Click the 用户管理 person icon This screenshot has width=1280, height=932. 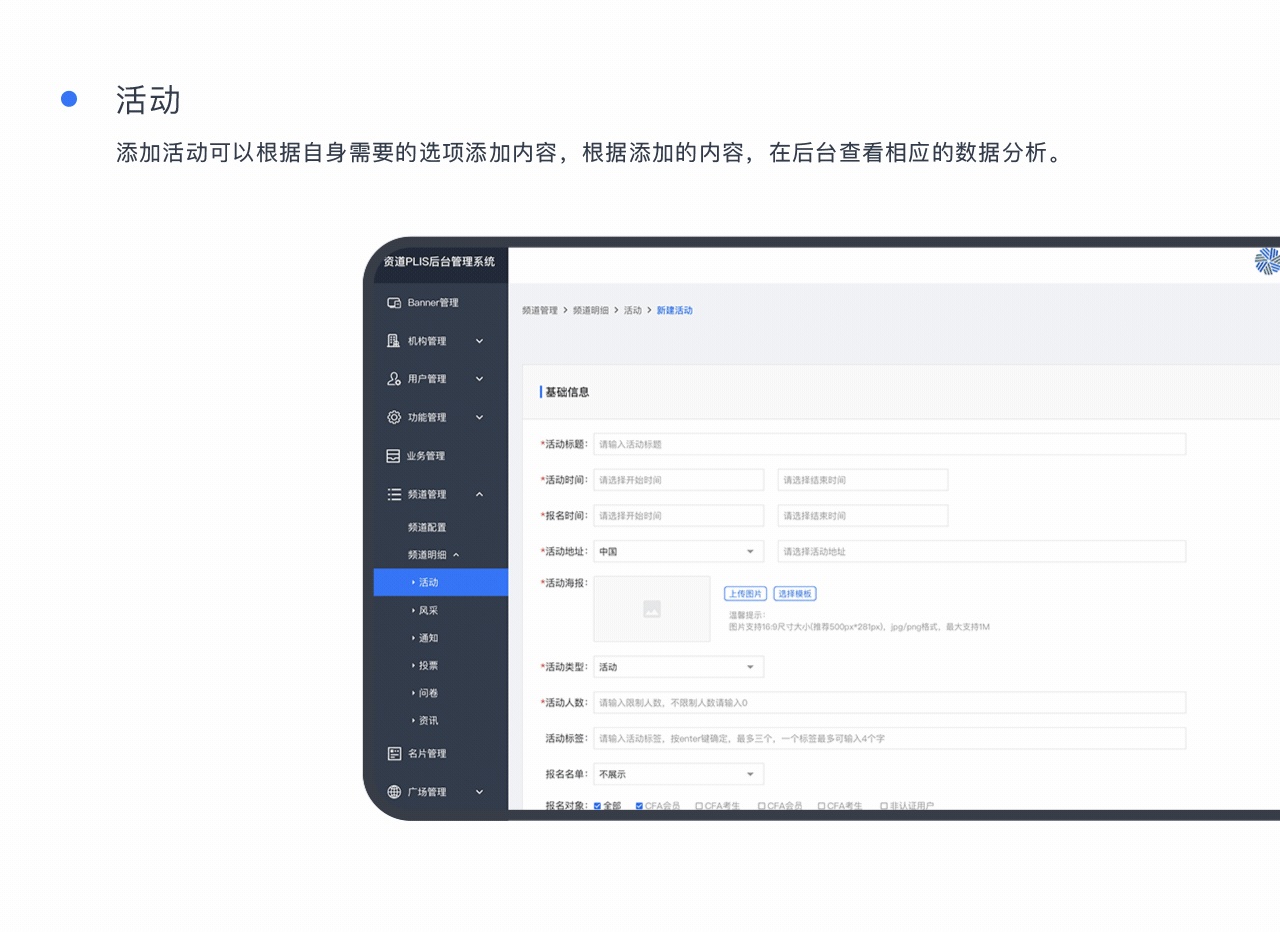pyautogui.click(x=394, y=379)
